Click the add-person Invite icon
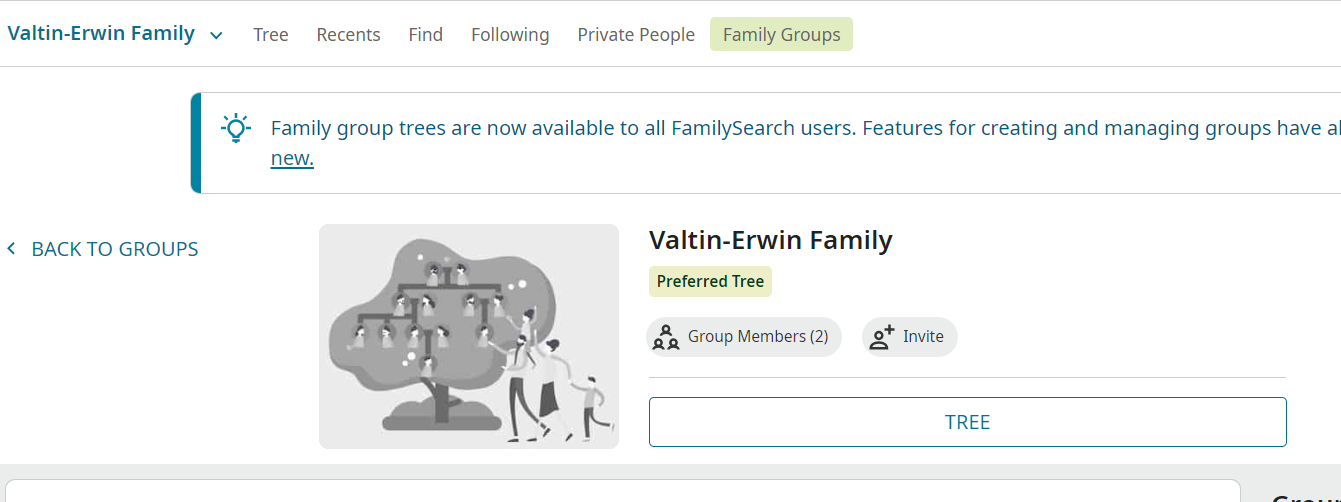 881,337
